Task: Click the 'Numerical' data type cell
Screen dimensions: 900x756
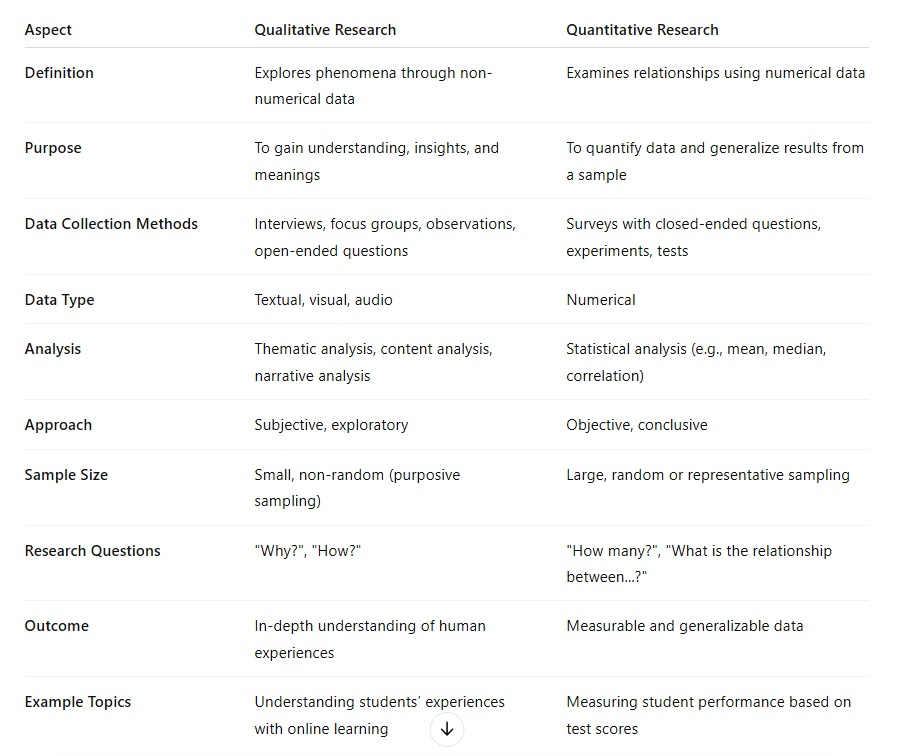Action: (600, 300)
